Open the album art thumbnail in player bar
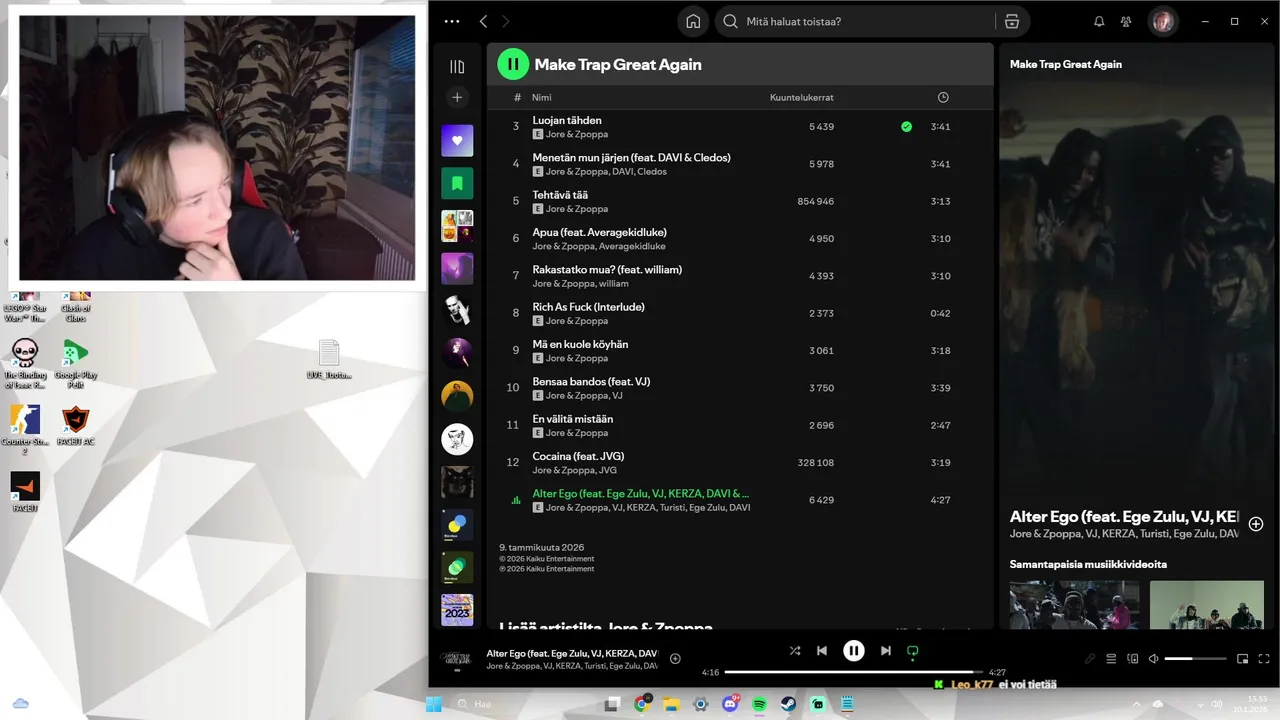 pyautogui.click(x=457, y=658)
